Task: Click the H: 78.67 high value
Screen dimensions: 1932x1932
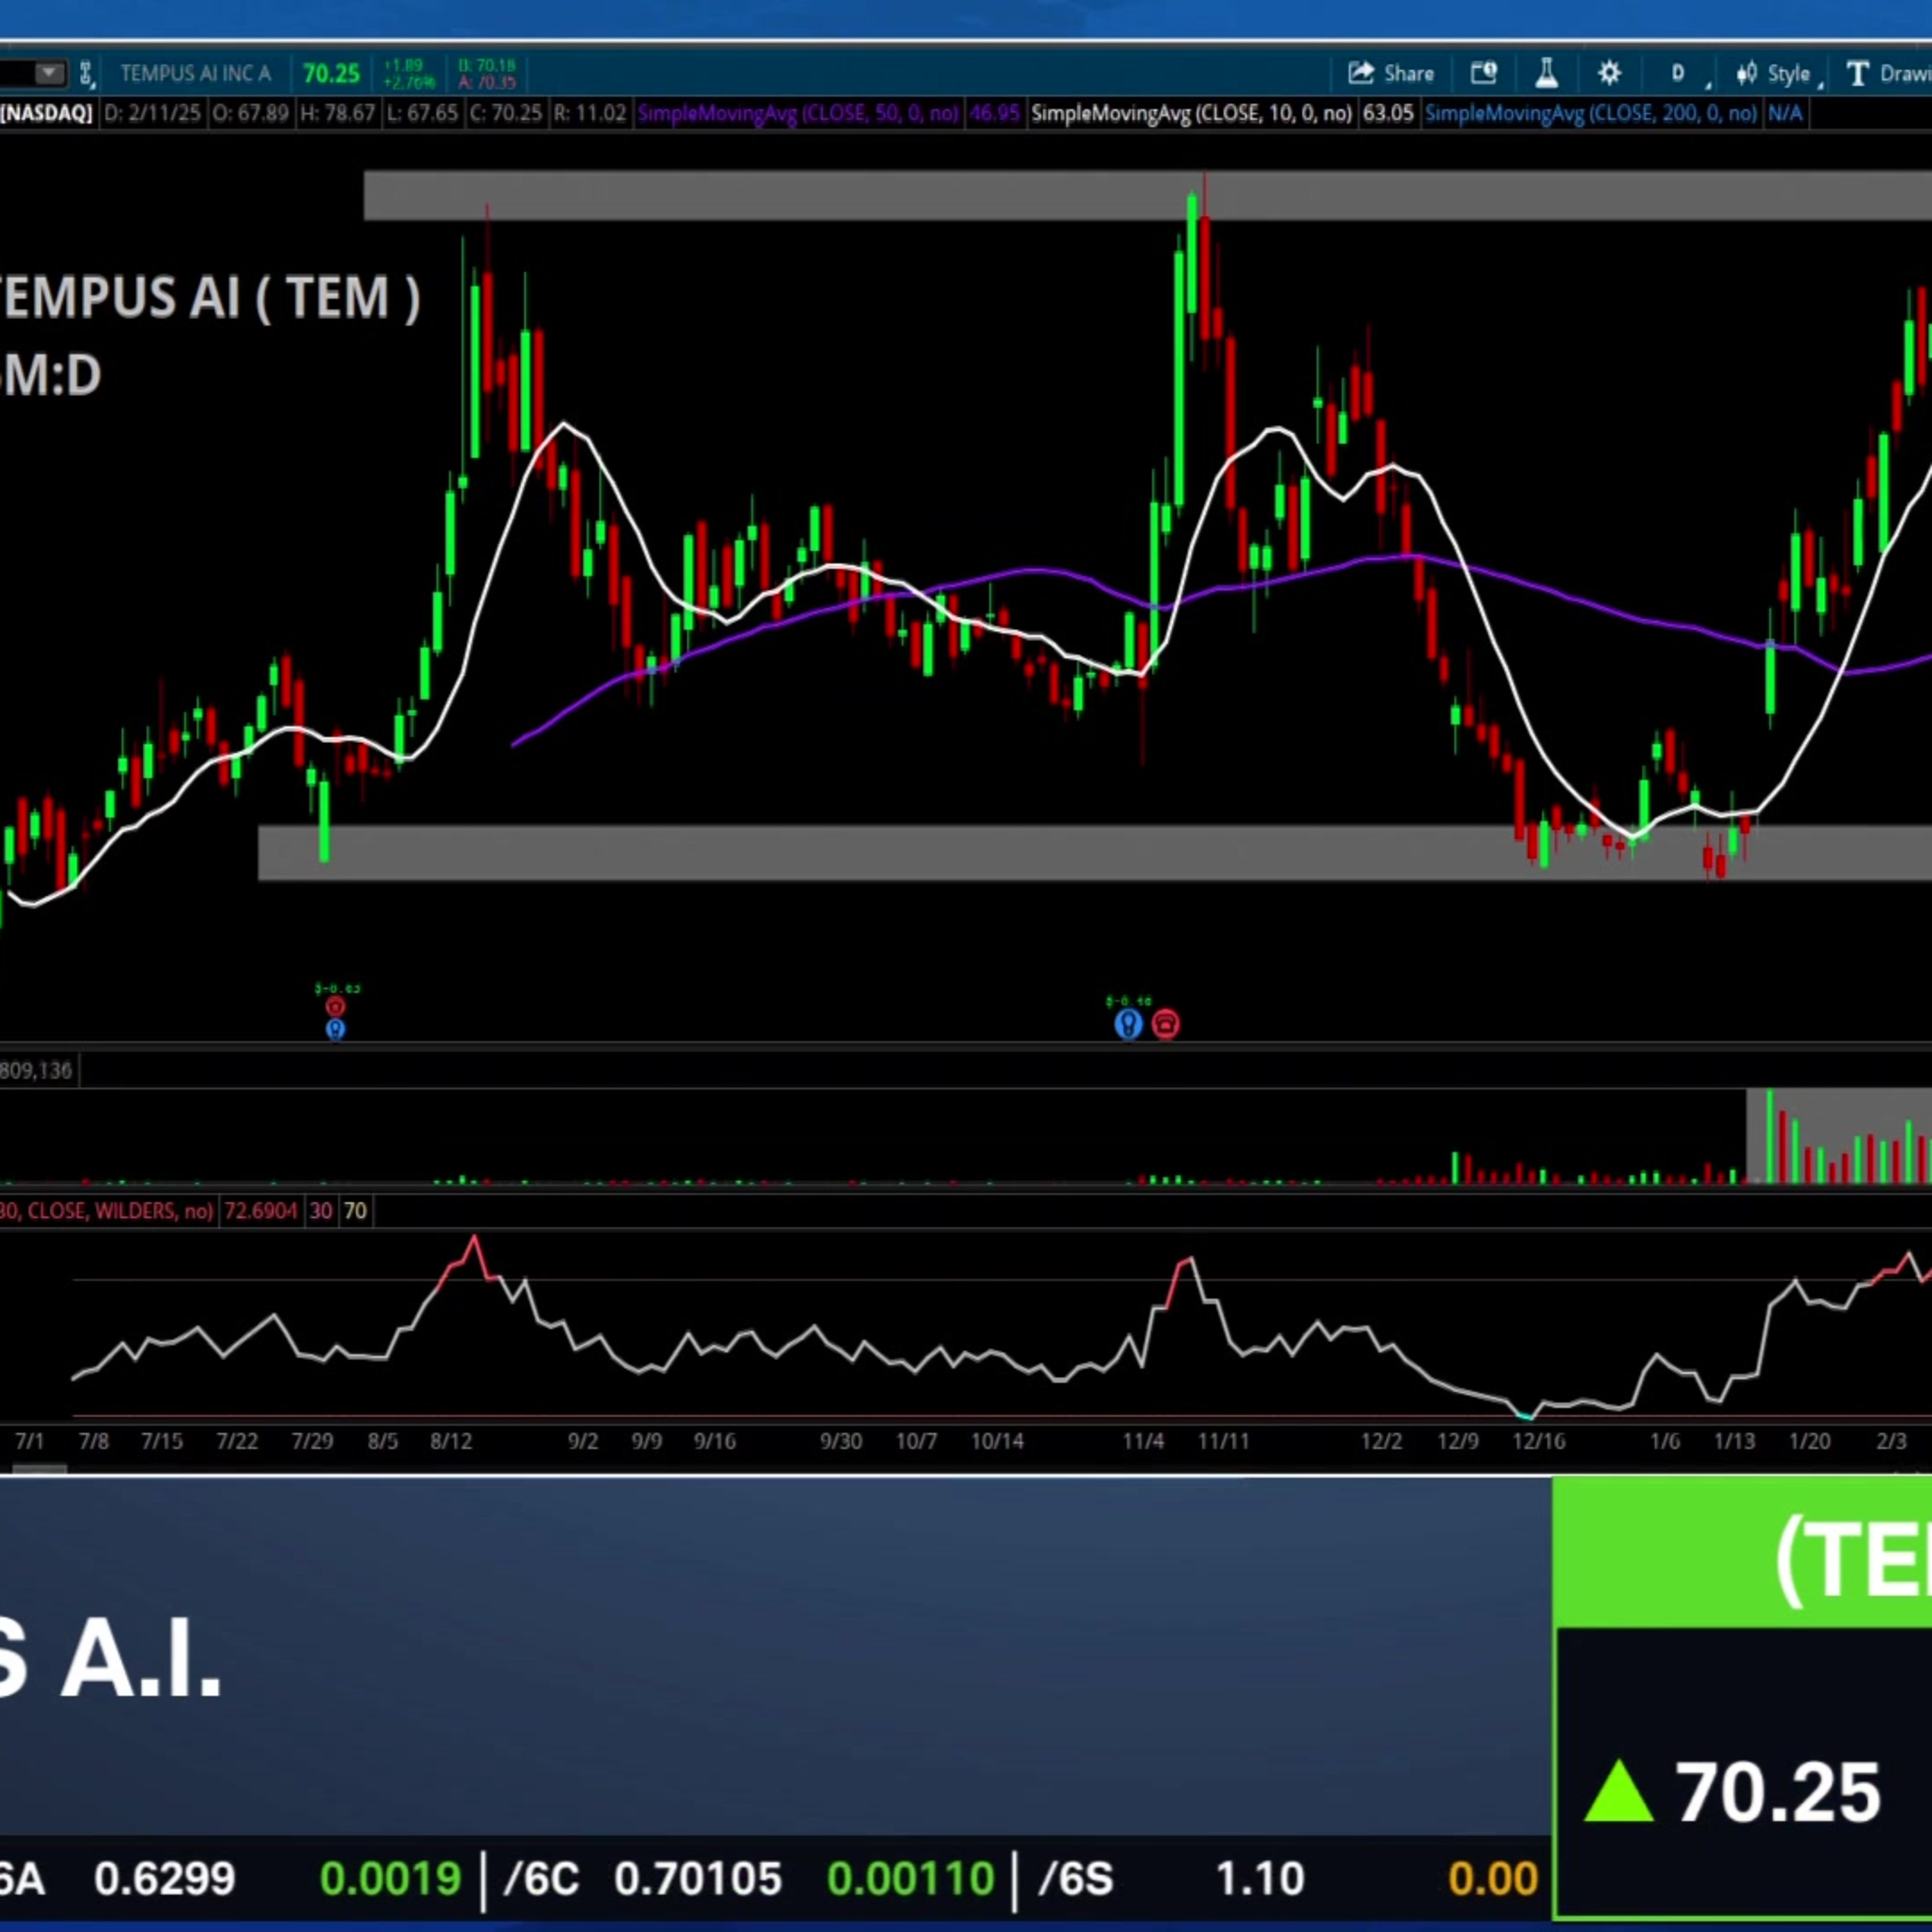Action: tap(337, 113)
